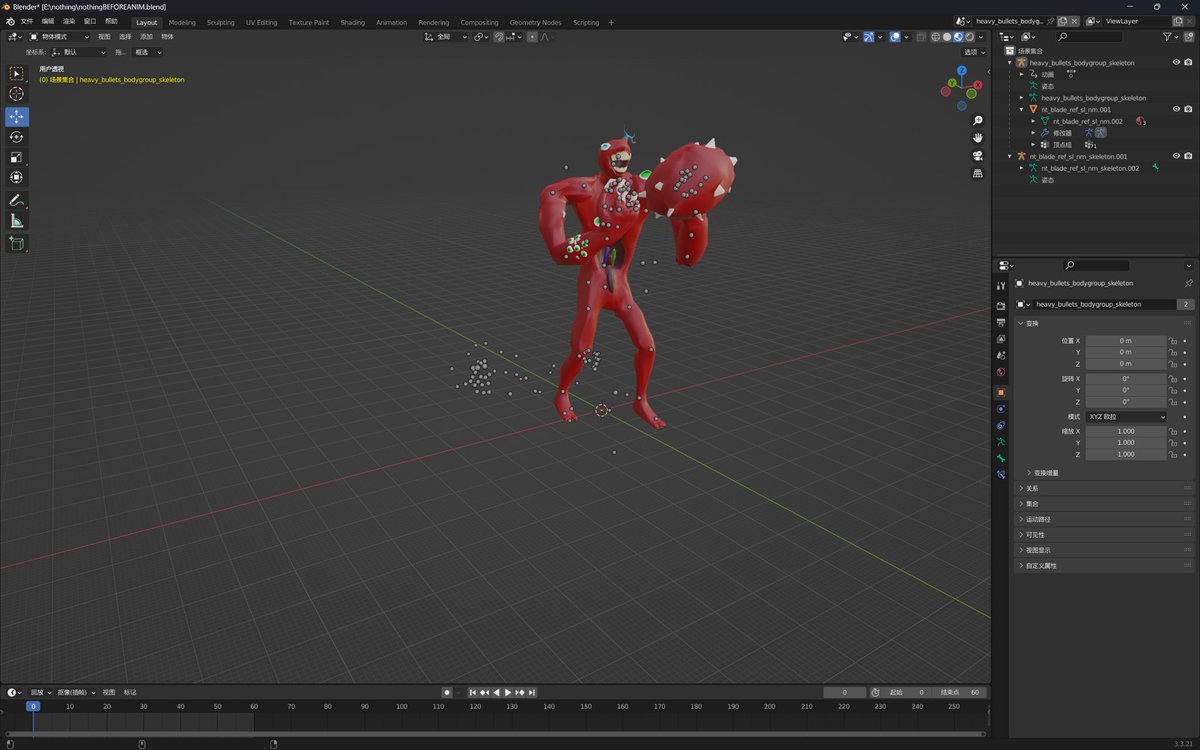Collapse nt_blade_ref_sl_nm.001 in outliner
This screenshot has width=1200, height=750.
coord(1021,109)
